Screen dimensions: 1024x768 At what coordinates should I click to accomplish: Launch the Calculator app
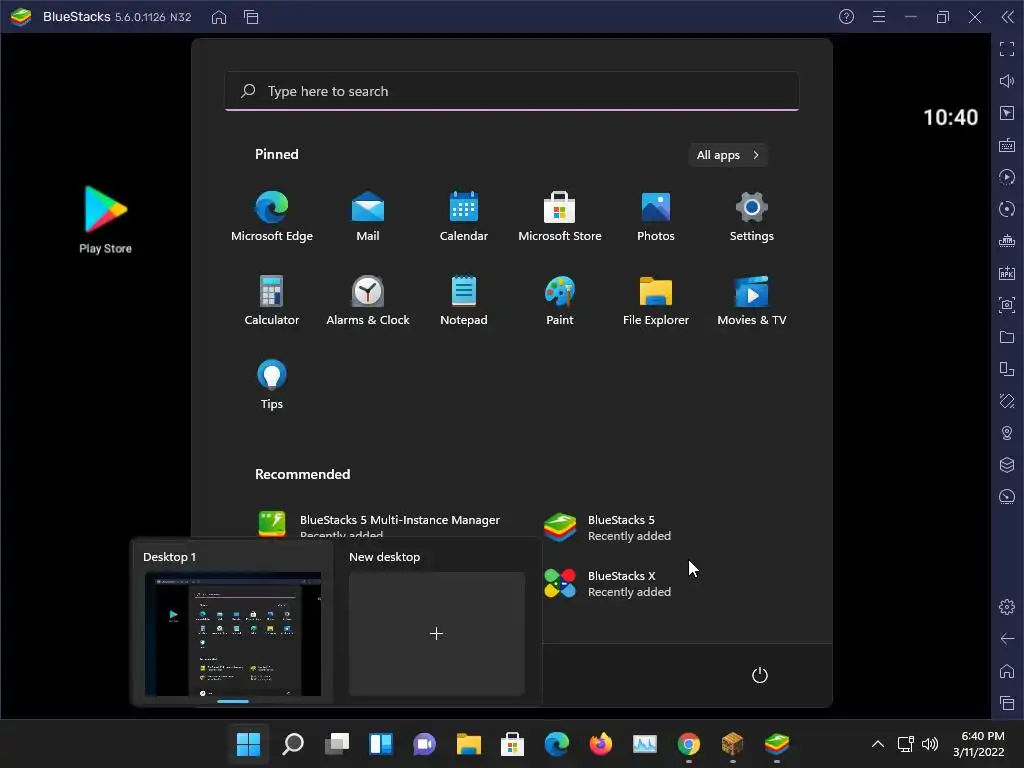click(x=272, y=300)
